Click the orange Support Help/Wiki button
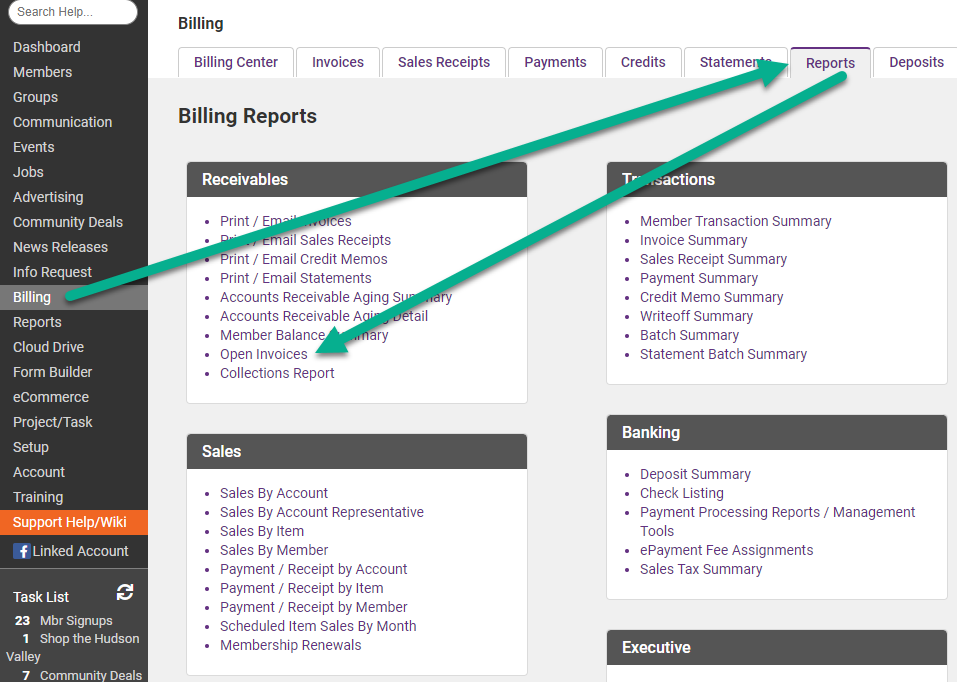The image size is (957, 682). pos(70,522)
